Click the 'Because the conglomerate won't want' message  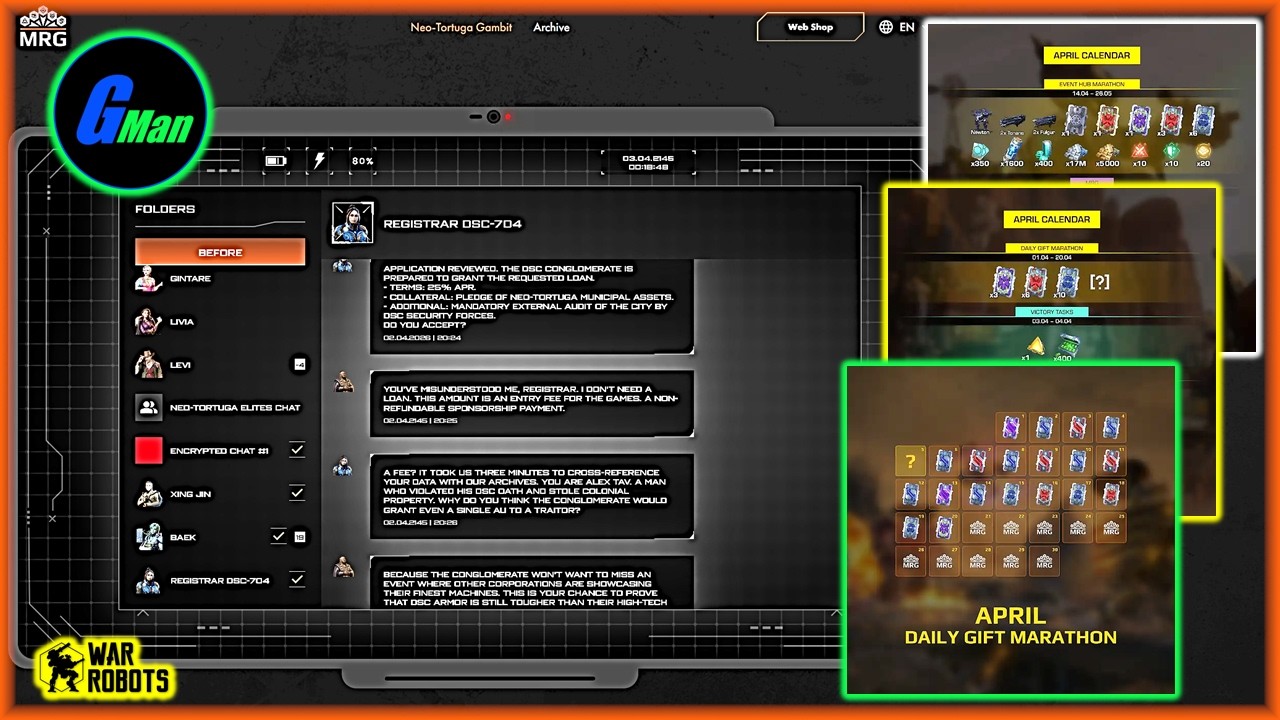pyautogui.click(x=532, y=582)
